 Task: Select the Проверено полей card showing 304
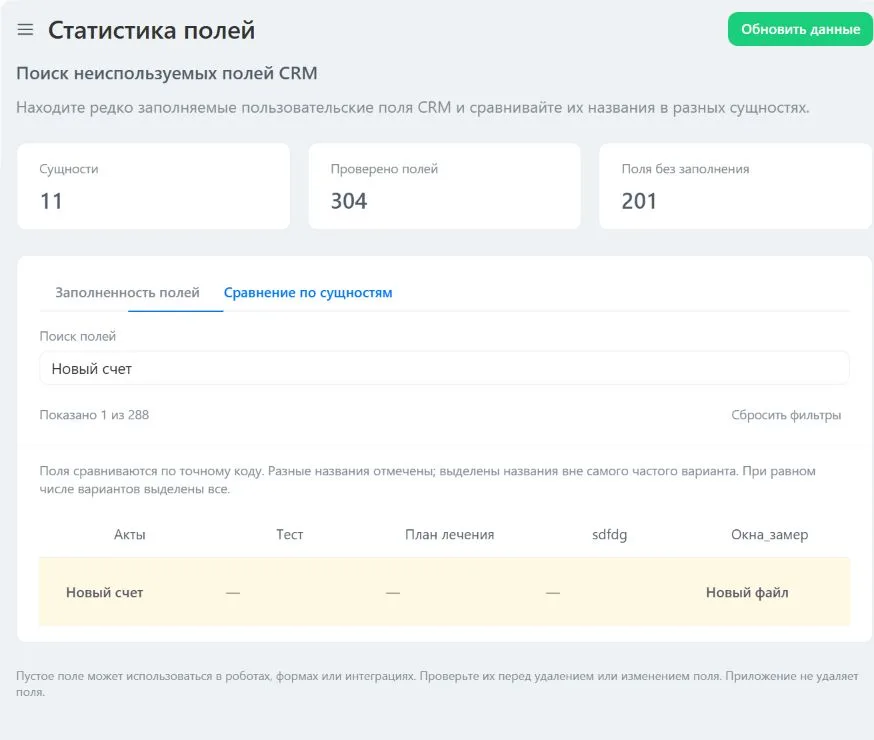click(444, 186)
